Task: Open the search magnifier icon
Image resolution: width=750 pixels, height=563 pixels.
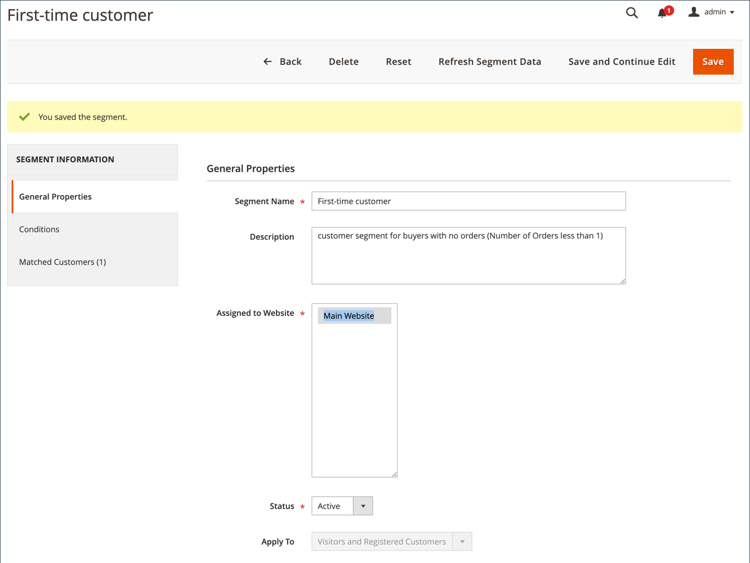Action: [632, 13]
